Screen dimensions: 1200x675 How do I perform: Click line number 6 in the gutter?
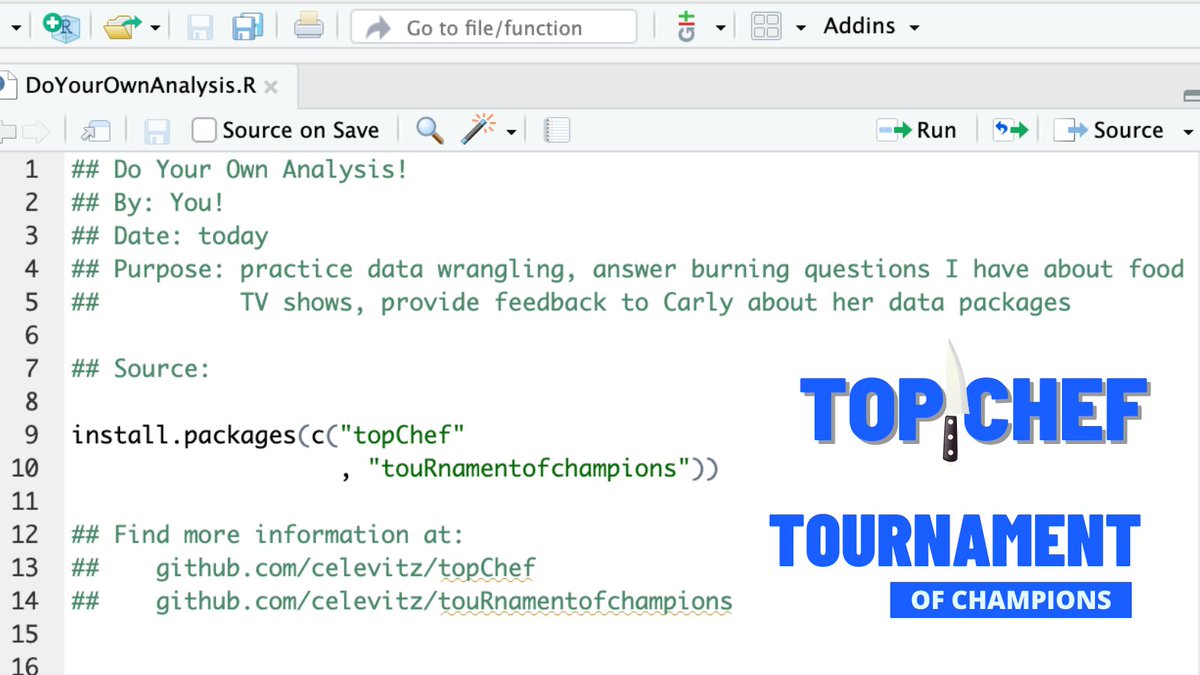pos(30,335)
